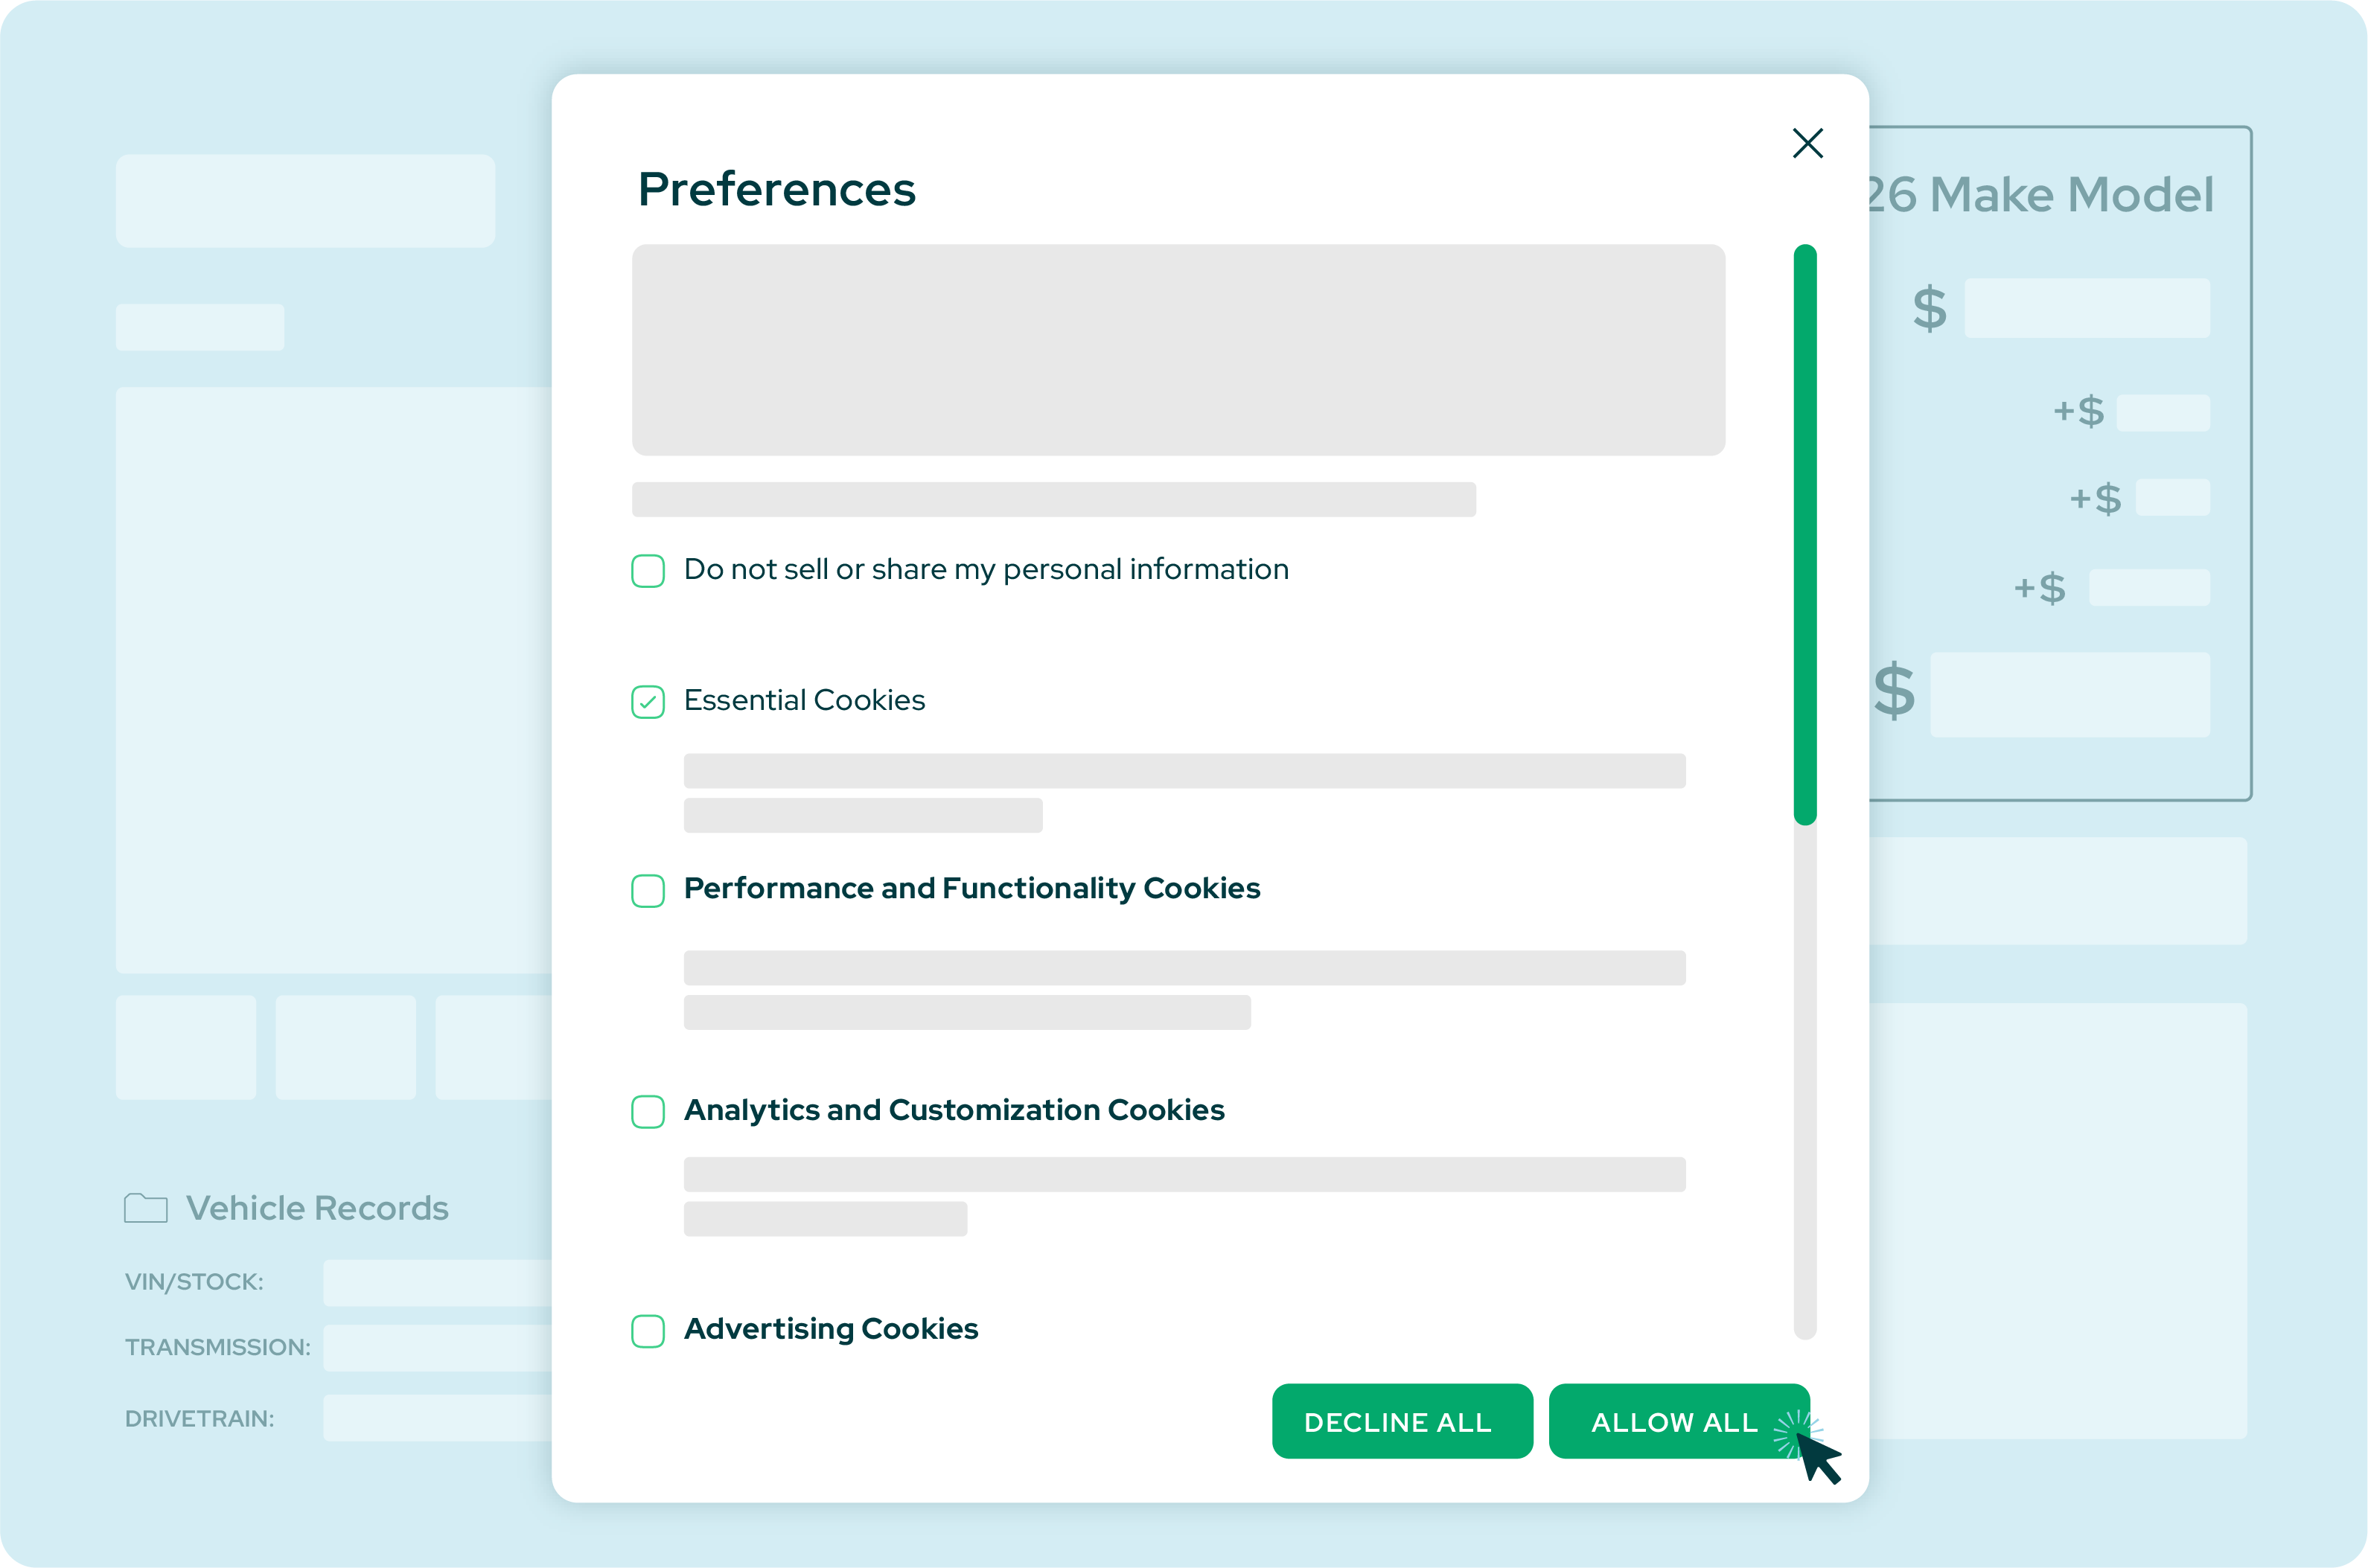Image resolution: width=2368 pixels, height=1568 pixels.
Task: Click the 'Preferences' dialog title
Action: (776, 188)
